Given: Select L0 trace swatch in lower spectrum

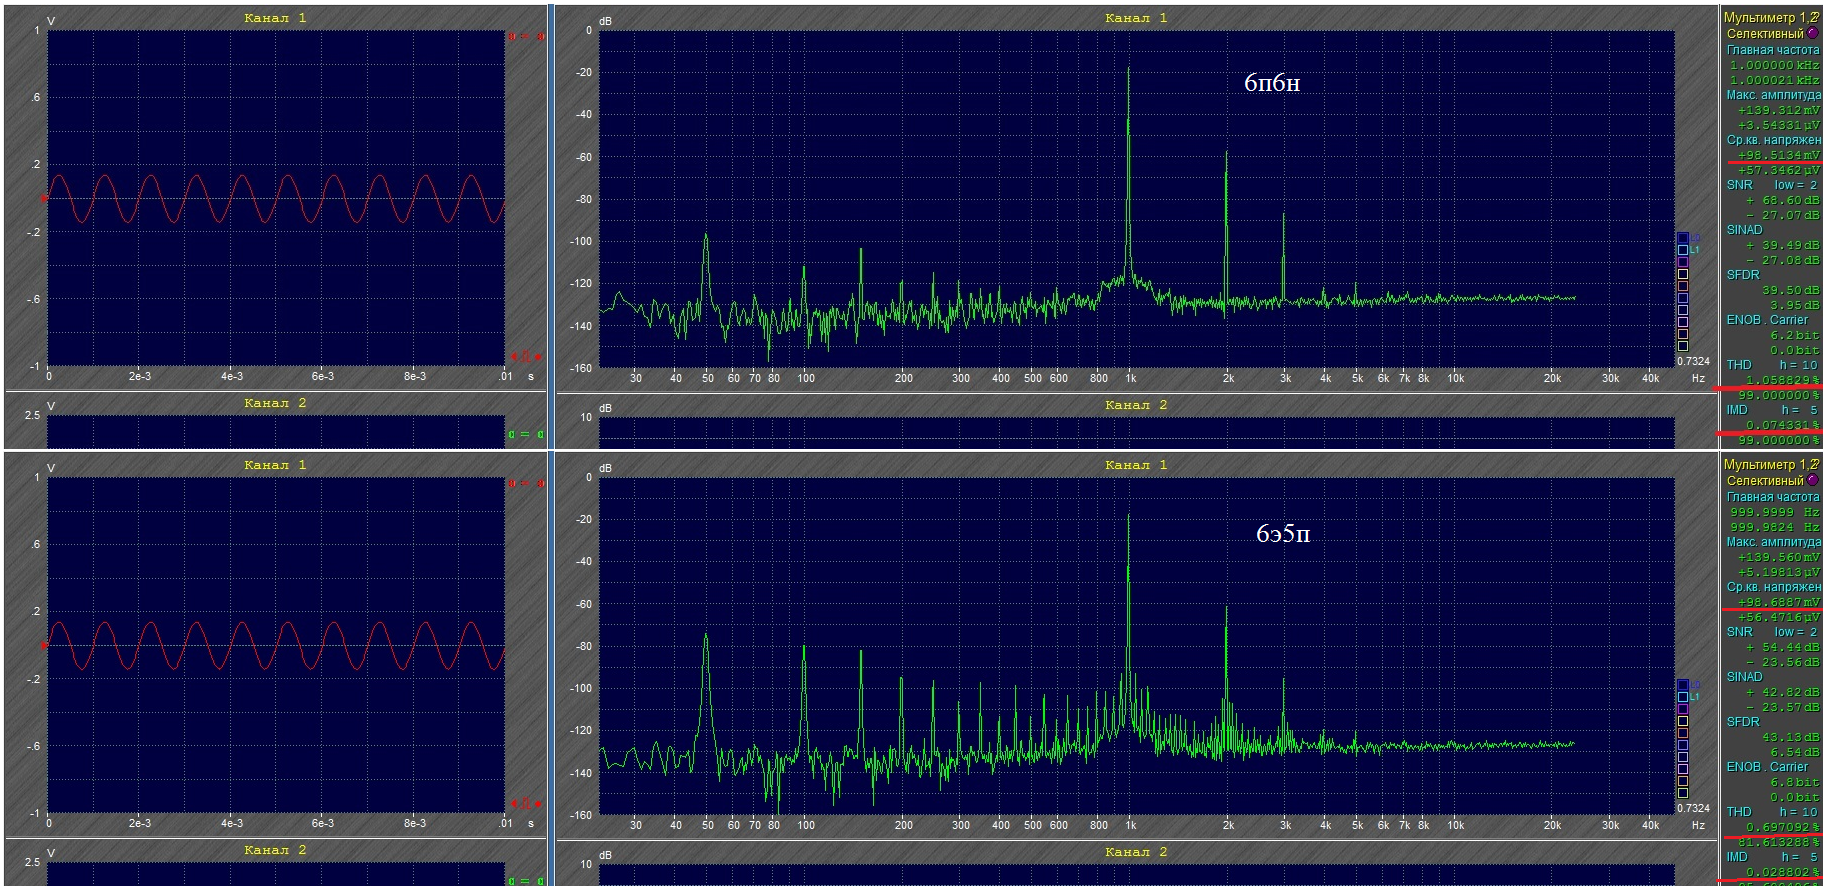Looking at the screenshot, I should coord(1683,685).
